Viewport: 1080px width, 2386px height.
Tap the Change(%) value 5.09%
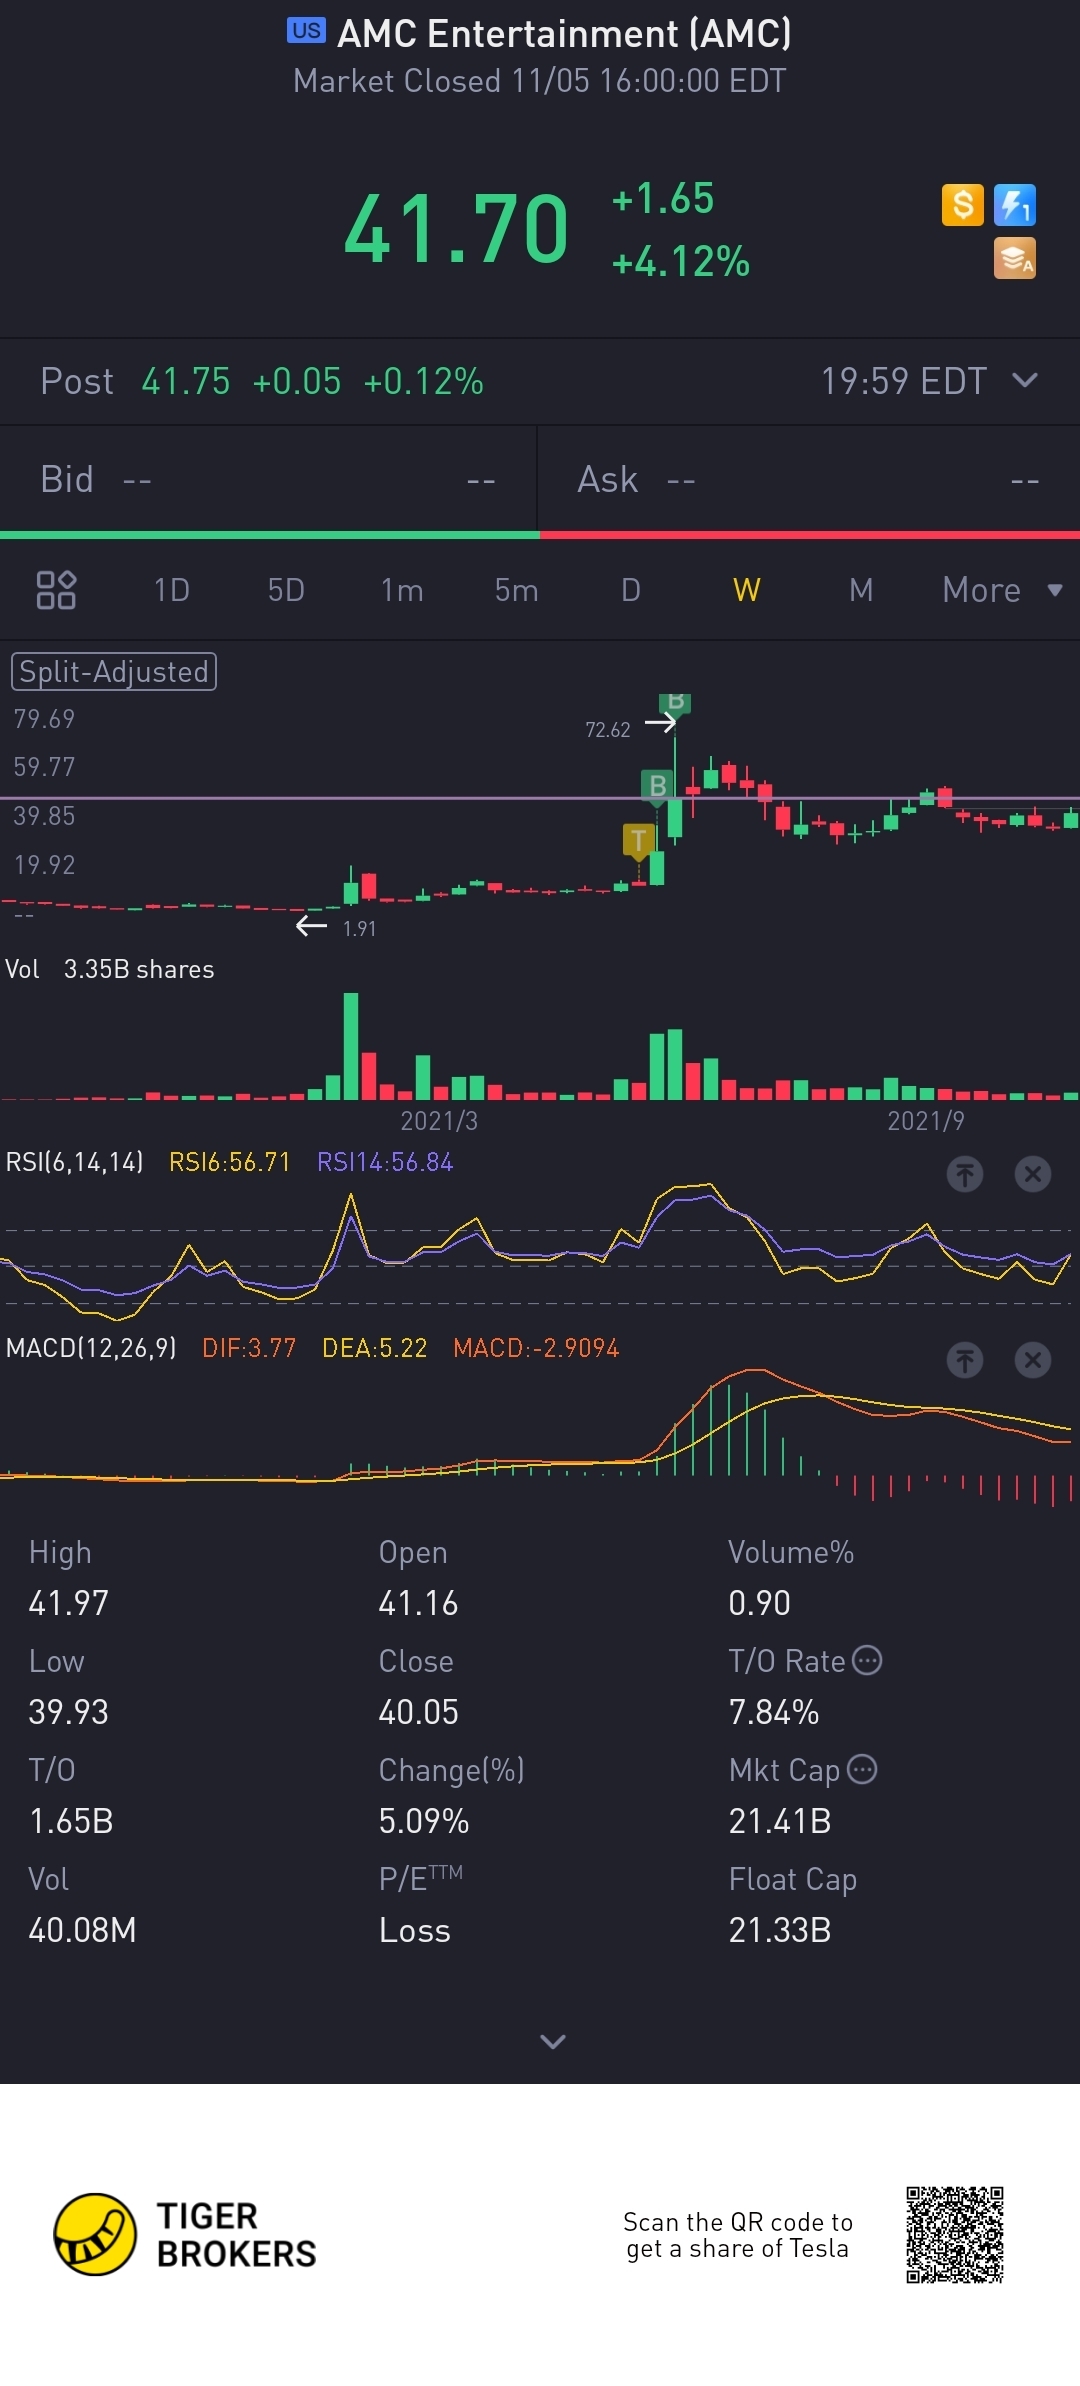click(x=424, y=1821)
